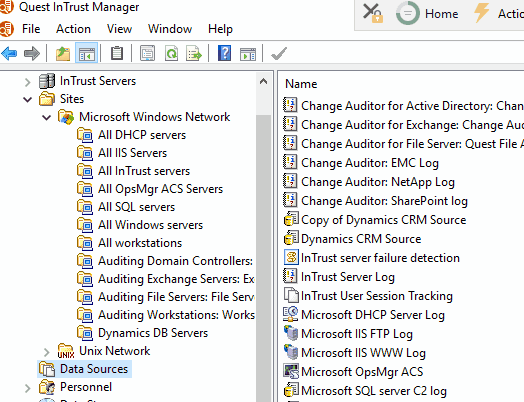Image resolution: width=524 pixels, height=402 pixels.
Task: Click the InTrust User Session Tracking icon
Action: 291,295
